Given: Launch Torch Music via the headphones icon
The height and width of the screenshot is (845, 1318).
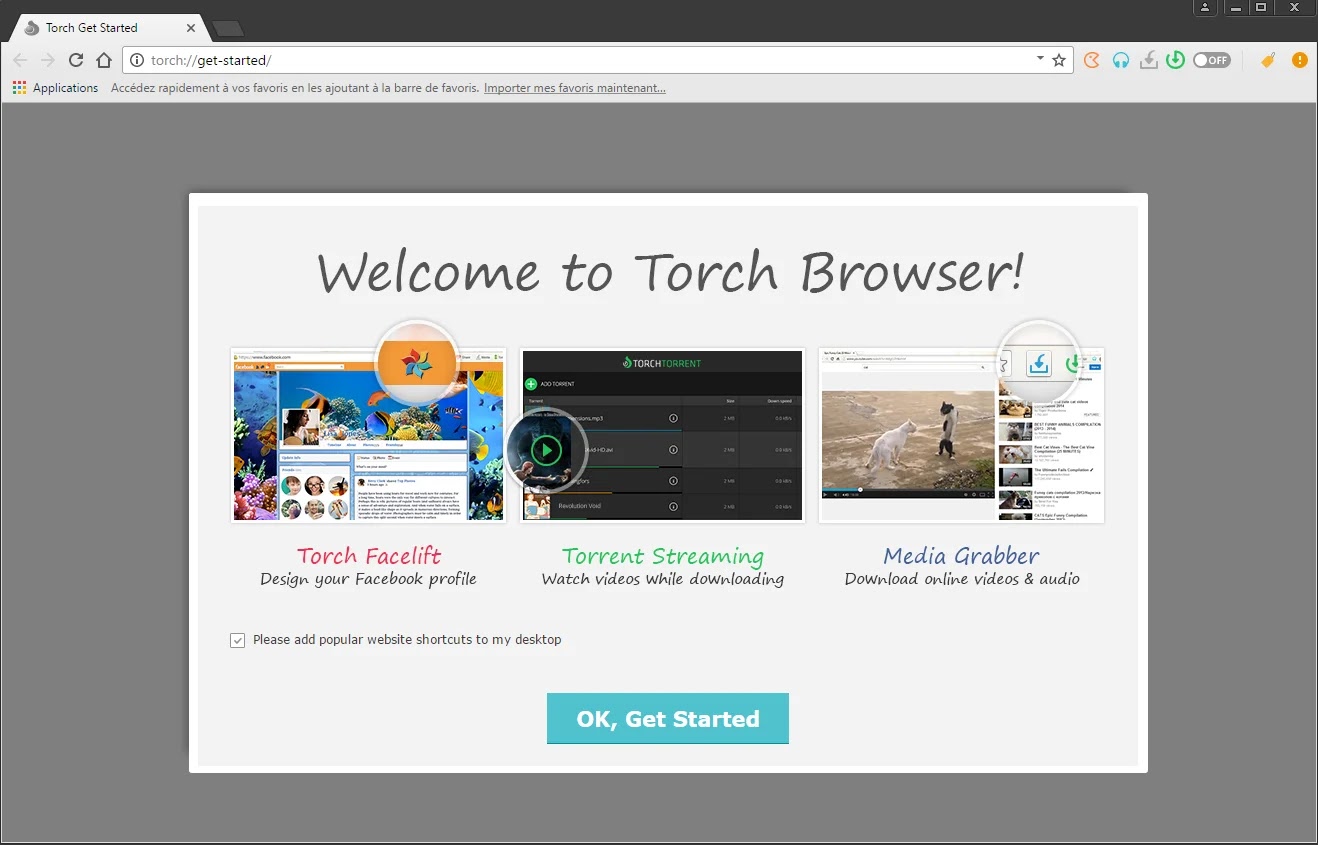Looking at the screenshot, I should click(x=1121, y=60).
